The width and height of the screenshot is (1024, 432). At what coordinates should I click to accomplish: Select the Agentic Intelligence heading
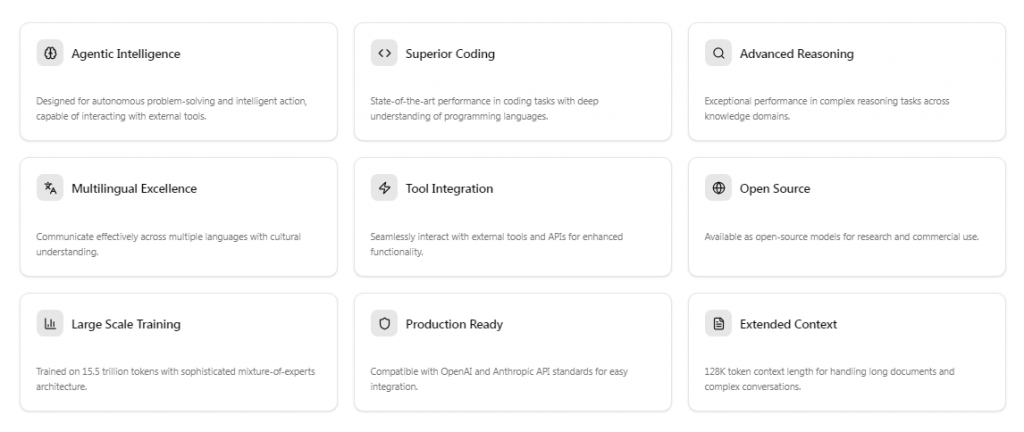126,54
